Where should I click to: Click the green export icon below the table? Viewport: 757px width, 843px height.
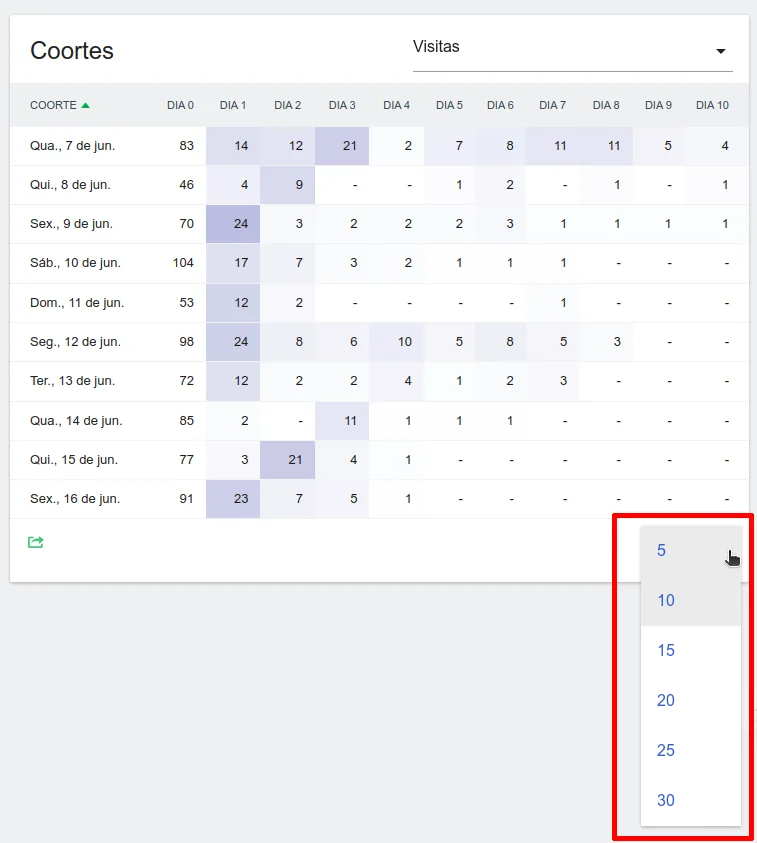click(36, 542)
